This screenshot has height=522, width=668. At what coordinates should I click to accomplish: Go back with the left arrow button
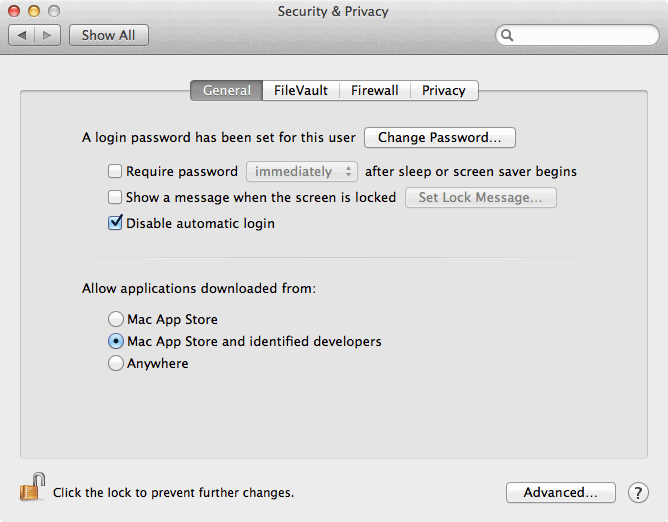tap(22, 35)
